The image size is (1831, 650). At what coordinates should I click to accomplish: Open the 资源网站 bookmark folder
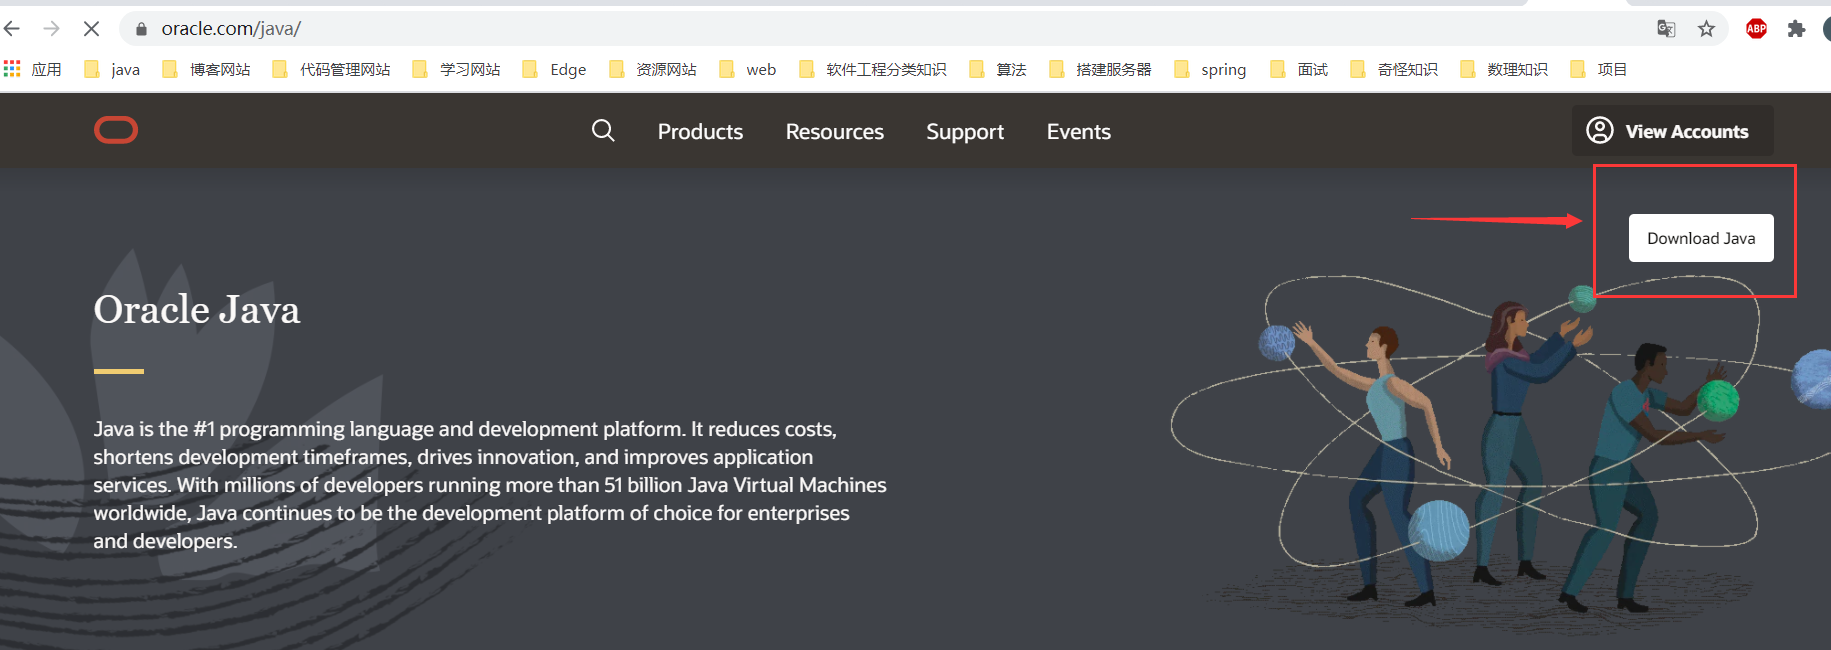[653, 69]
